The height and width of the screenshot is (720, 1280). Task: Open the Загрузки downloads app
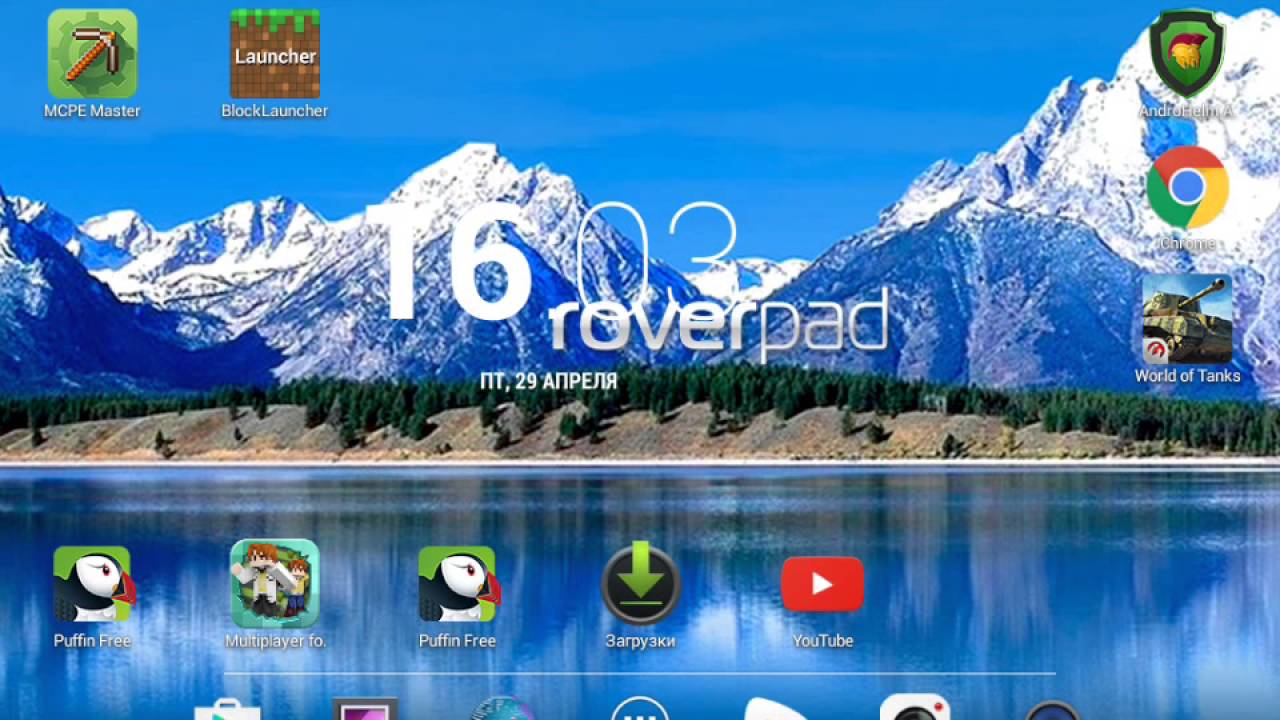coord(640,584)
